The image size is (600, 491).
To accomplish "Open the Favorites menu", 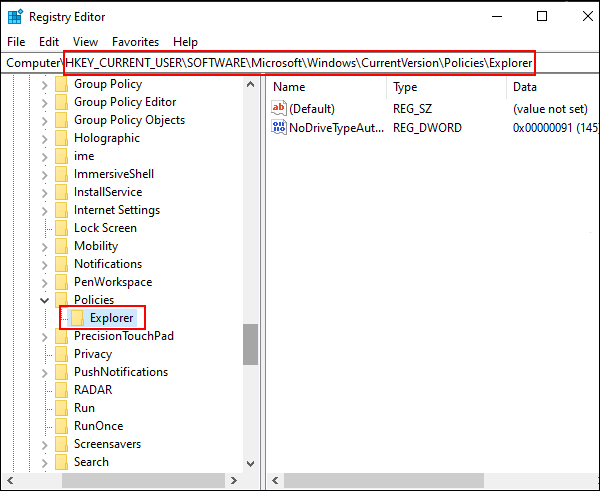I will point(135,42).
